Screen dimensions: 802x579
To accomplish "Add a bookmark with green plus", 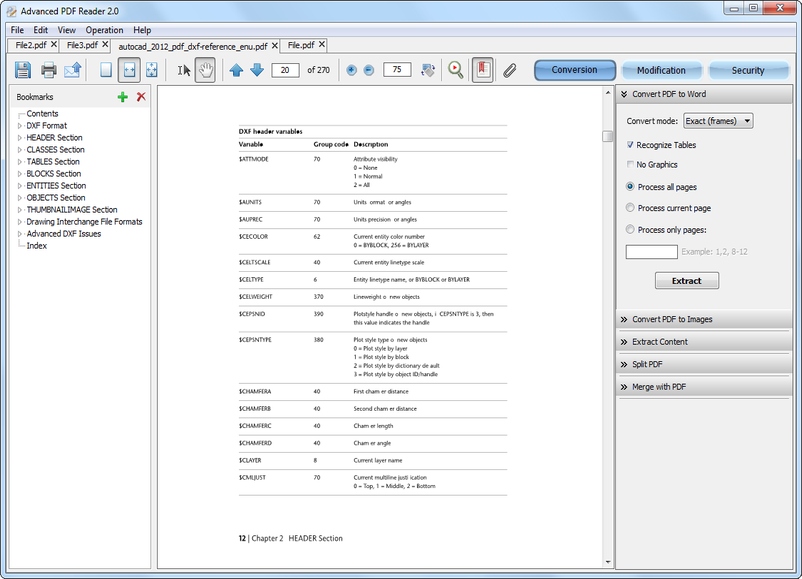I will [x=123, y=97].
